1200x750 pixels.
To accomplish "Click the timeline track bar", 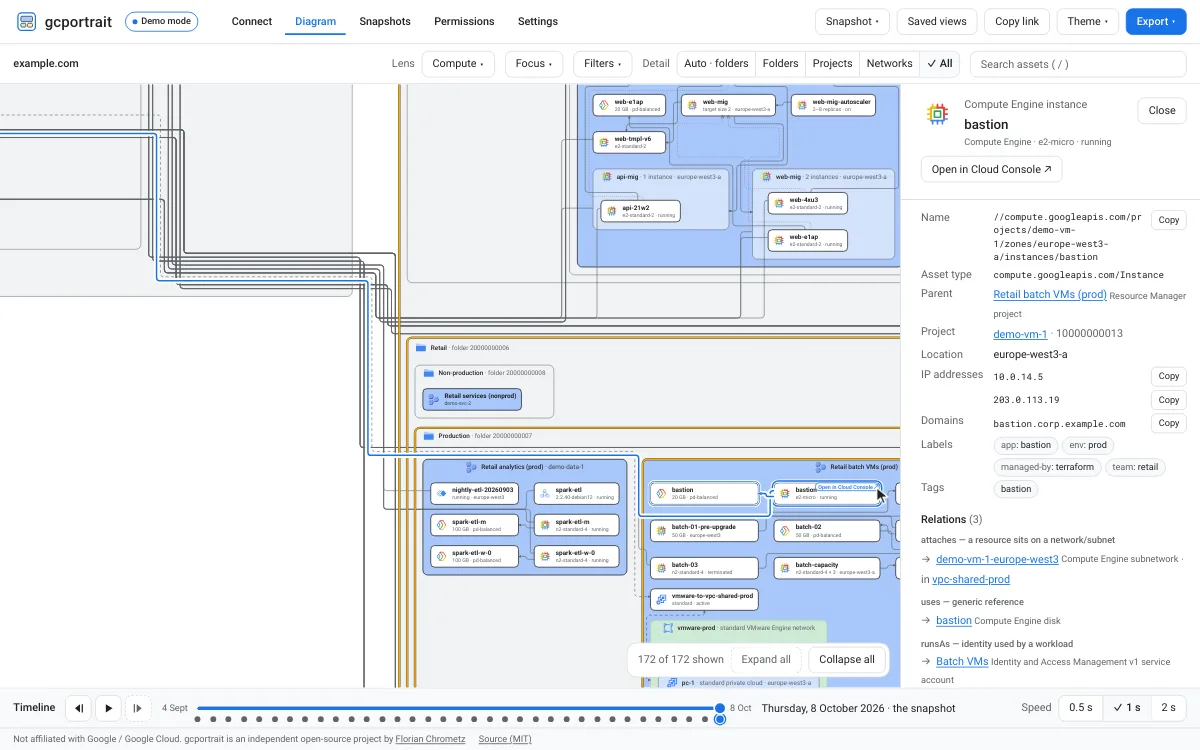I will point(458,708).
